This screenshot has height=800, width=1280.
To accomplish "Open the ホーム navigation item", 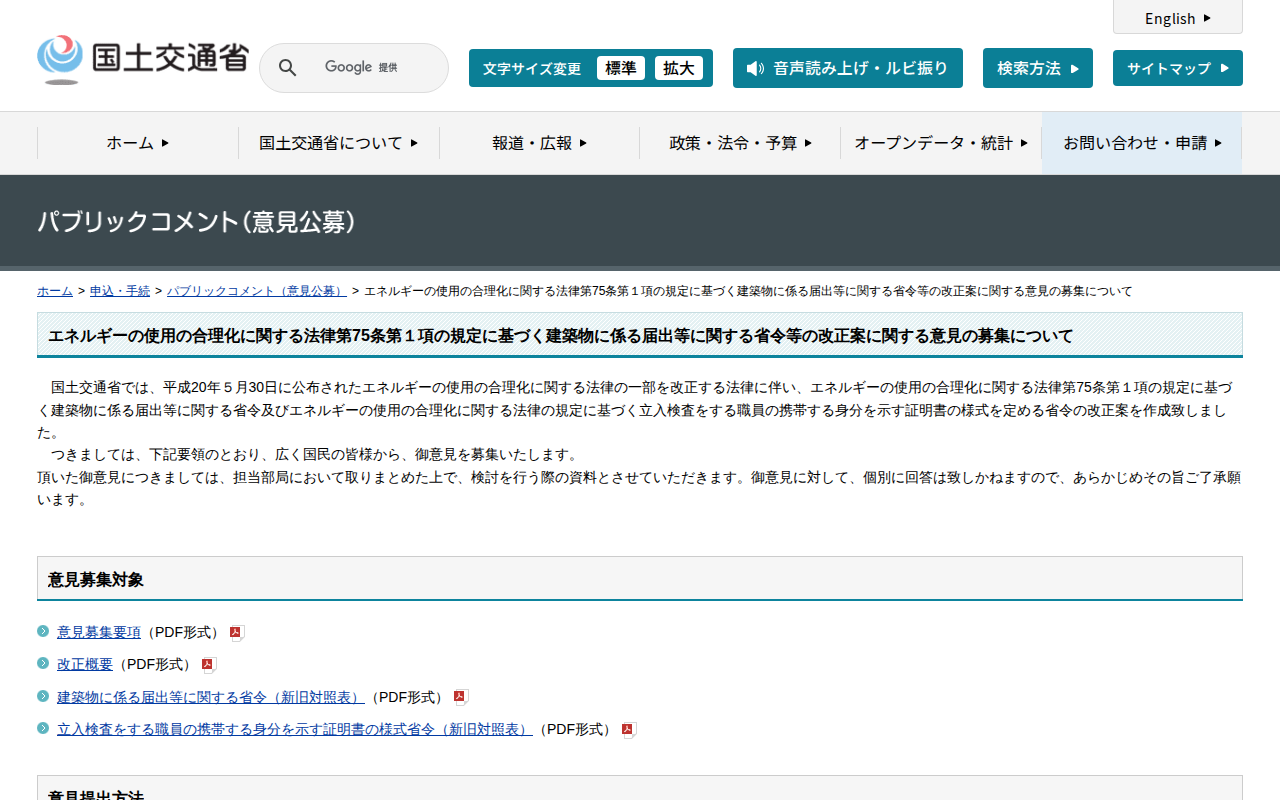I will (x=137, y=143).
